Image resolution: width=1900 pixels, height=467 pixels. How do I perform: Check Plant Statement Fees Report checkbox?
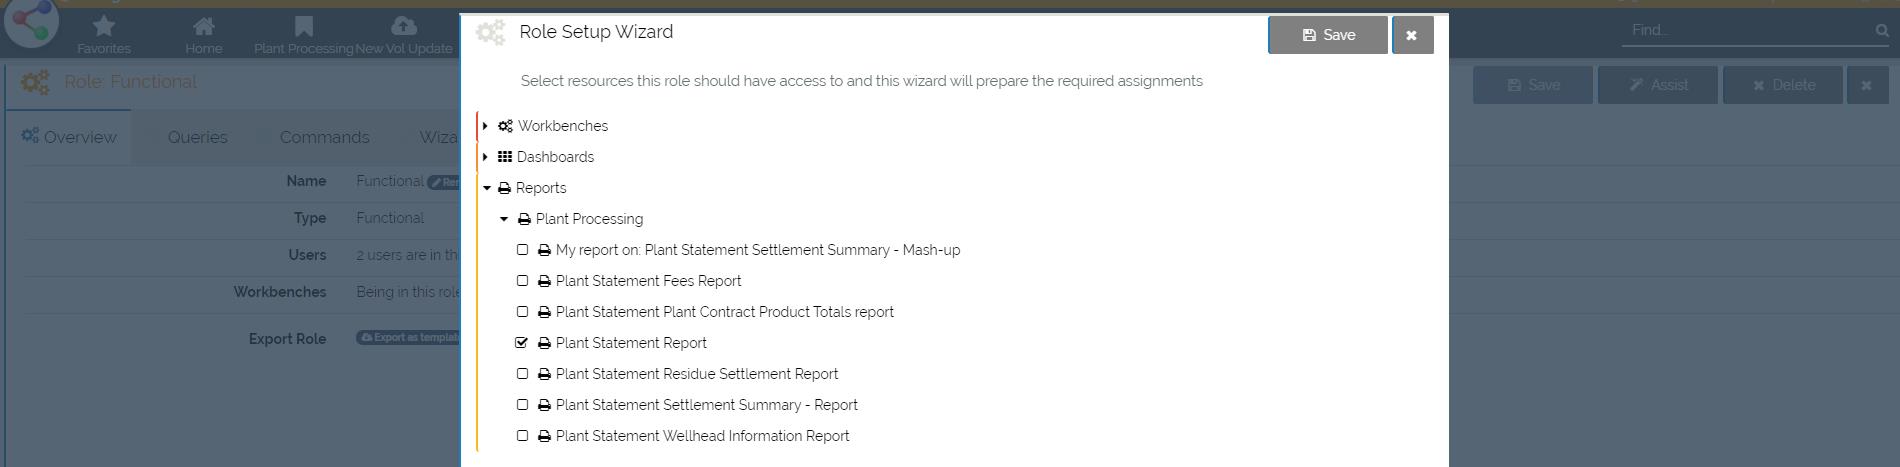522,281
